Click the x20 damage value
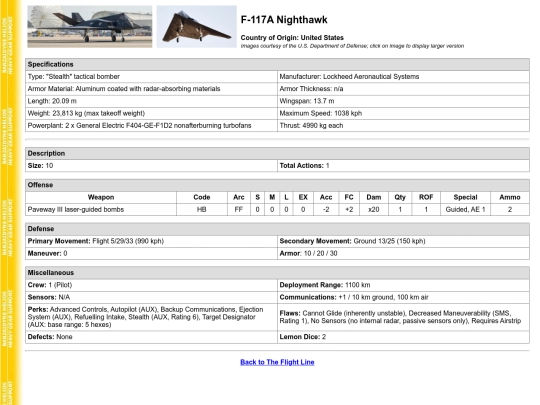Screen dimensions: 540x405 point(374,209)
